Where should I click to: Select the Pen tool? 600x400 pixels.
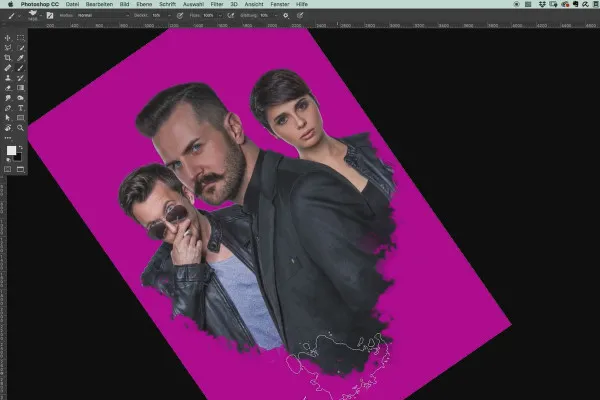pyautogui.click(x=8, y=108)
